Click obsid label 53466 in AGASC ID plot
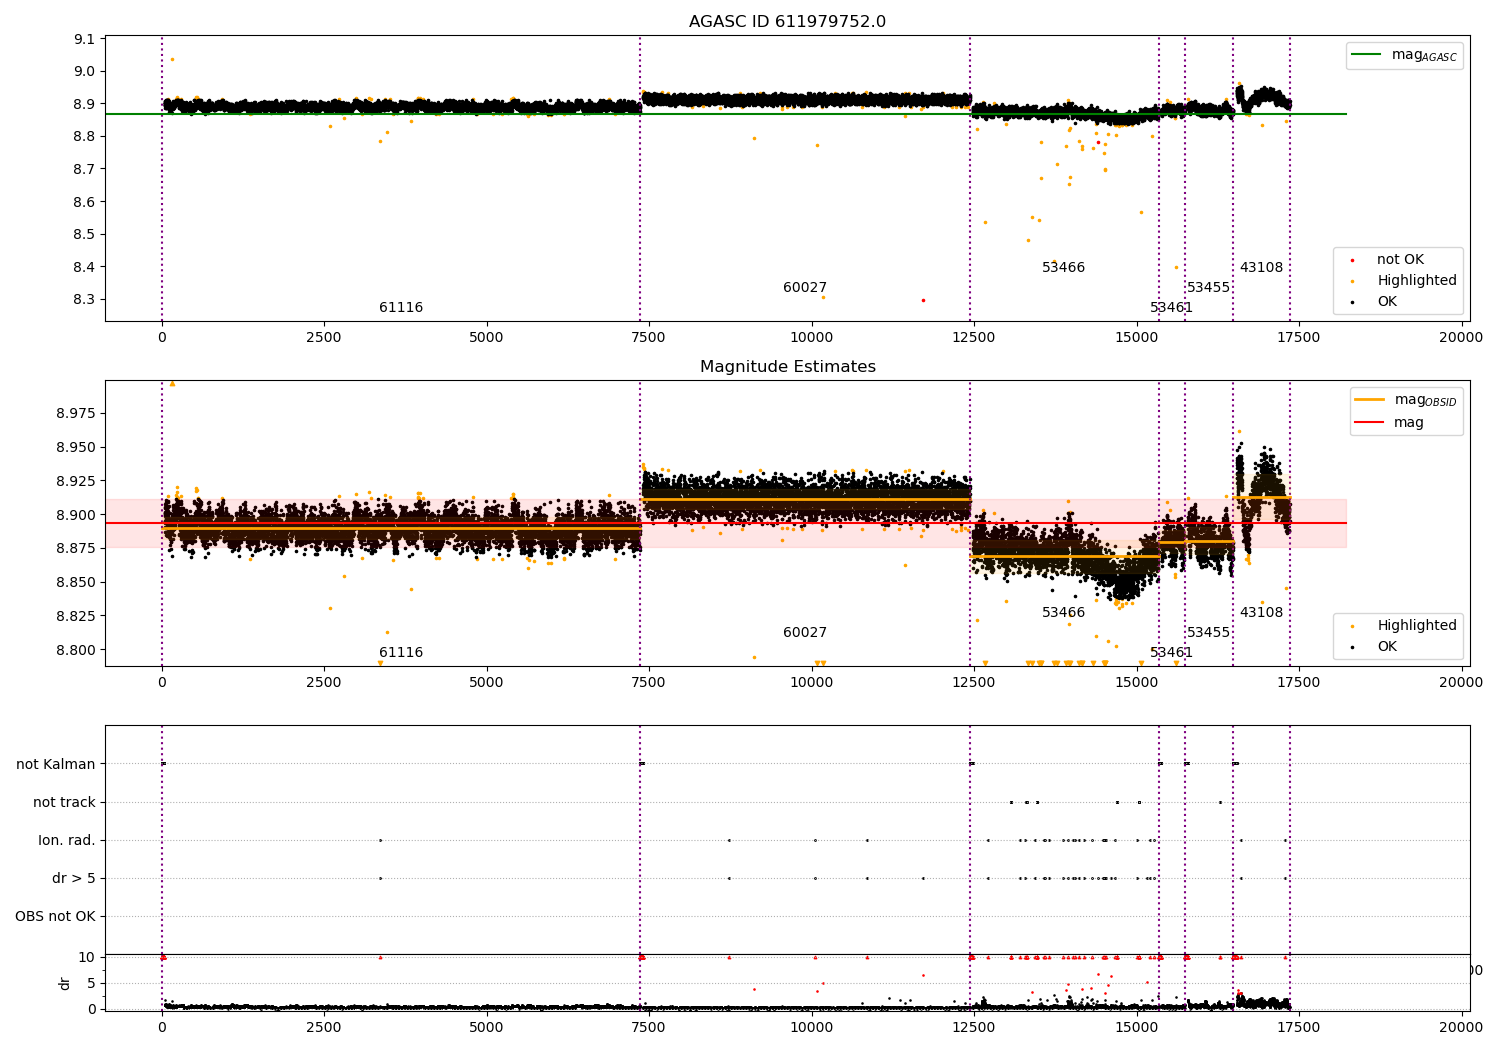Viewport: 1500px width, 1050px height. [1063, 268]
